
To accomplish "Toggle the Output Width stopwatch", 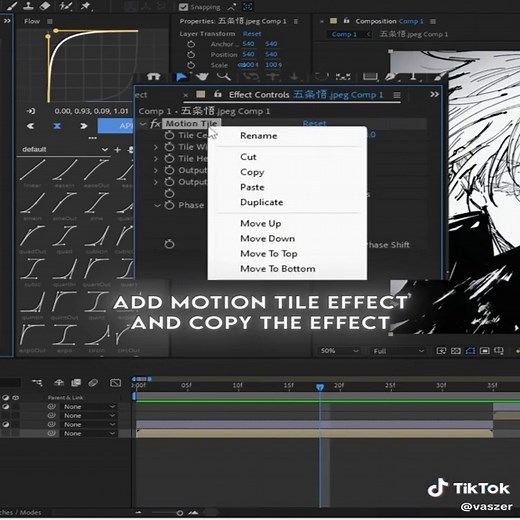I will [169, 170].
